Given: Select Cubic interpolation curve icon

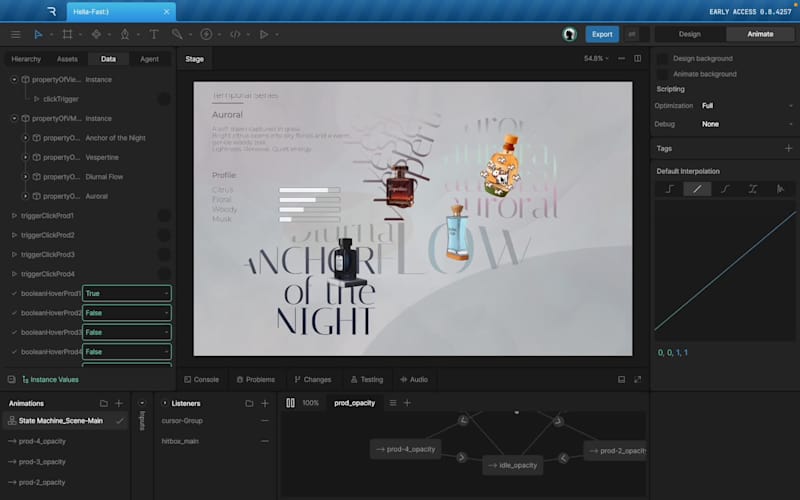Looking at the screenshot, I should click(x=724, y=189).
